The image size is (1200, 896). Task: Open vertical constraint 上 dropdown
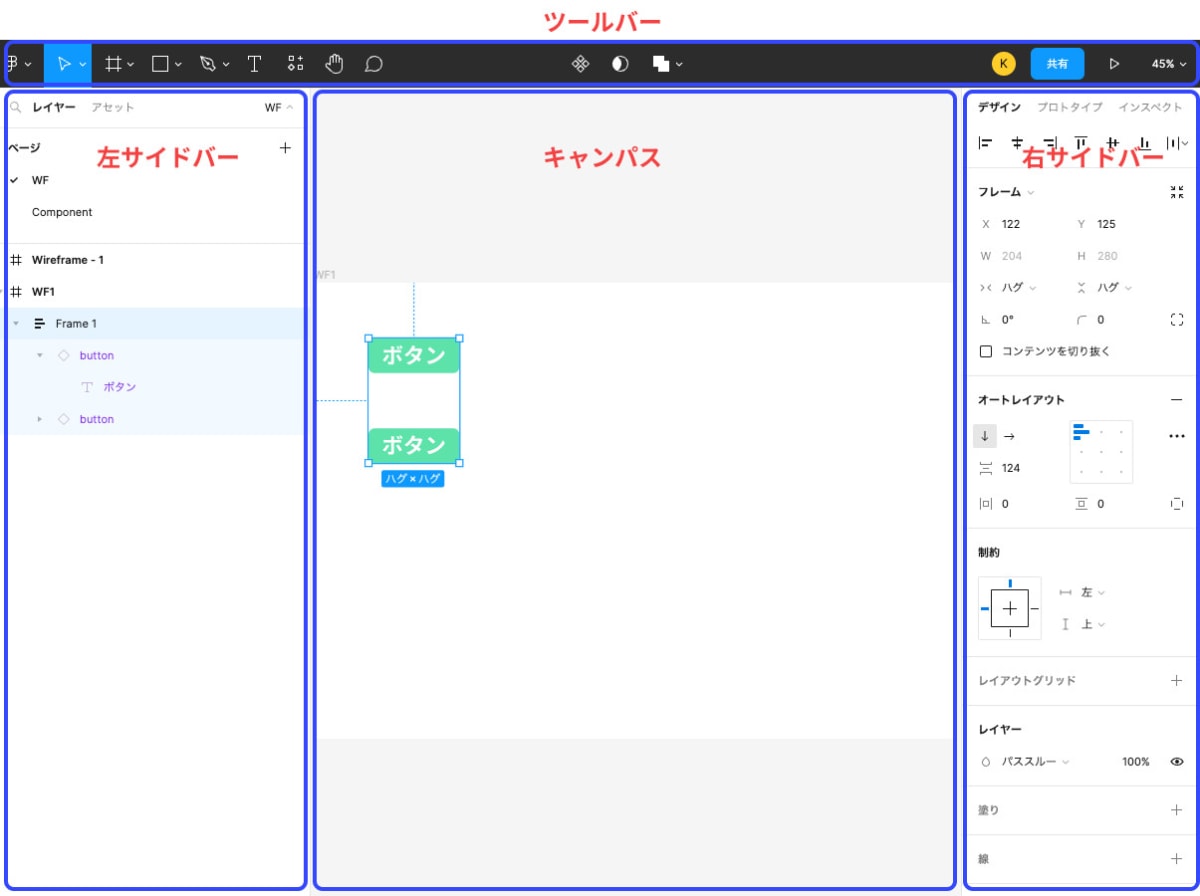point(1093,624)
